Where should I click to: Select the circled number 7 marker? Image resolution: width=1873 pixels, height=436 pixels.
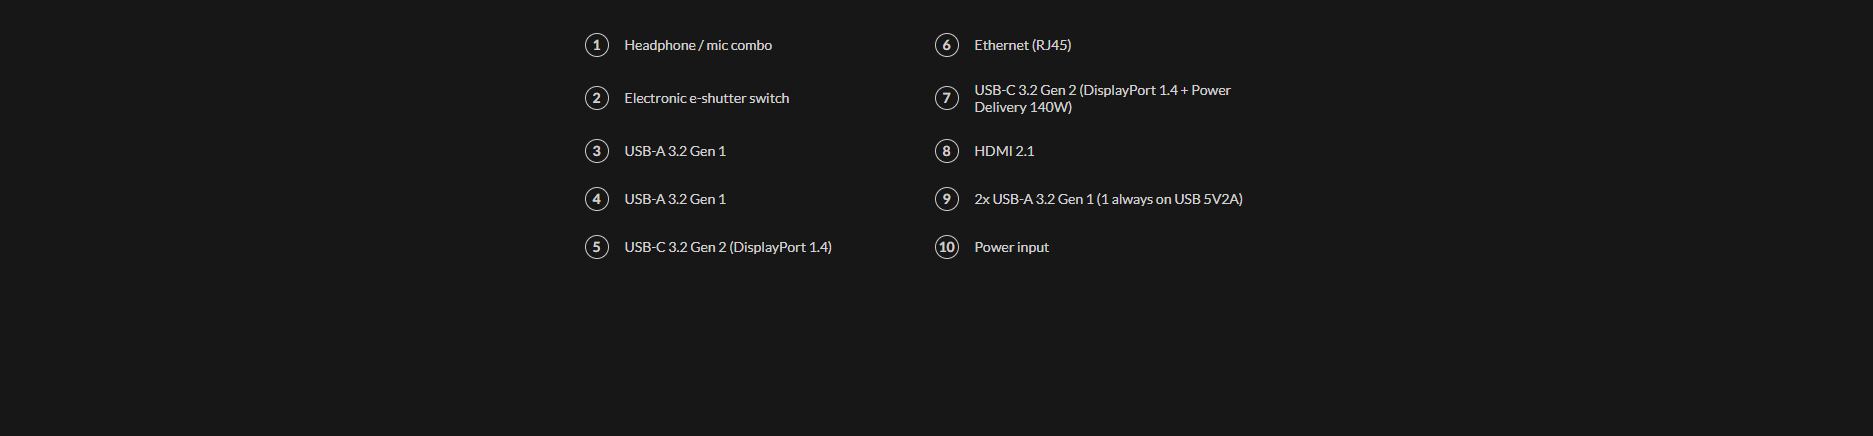[x=947, y=98]
